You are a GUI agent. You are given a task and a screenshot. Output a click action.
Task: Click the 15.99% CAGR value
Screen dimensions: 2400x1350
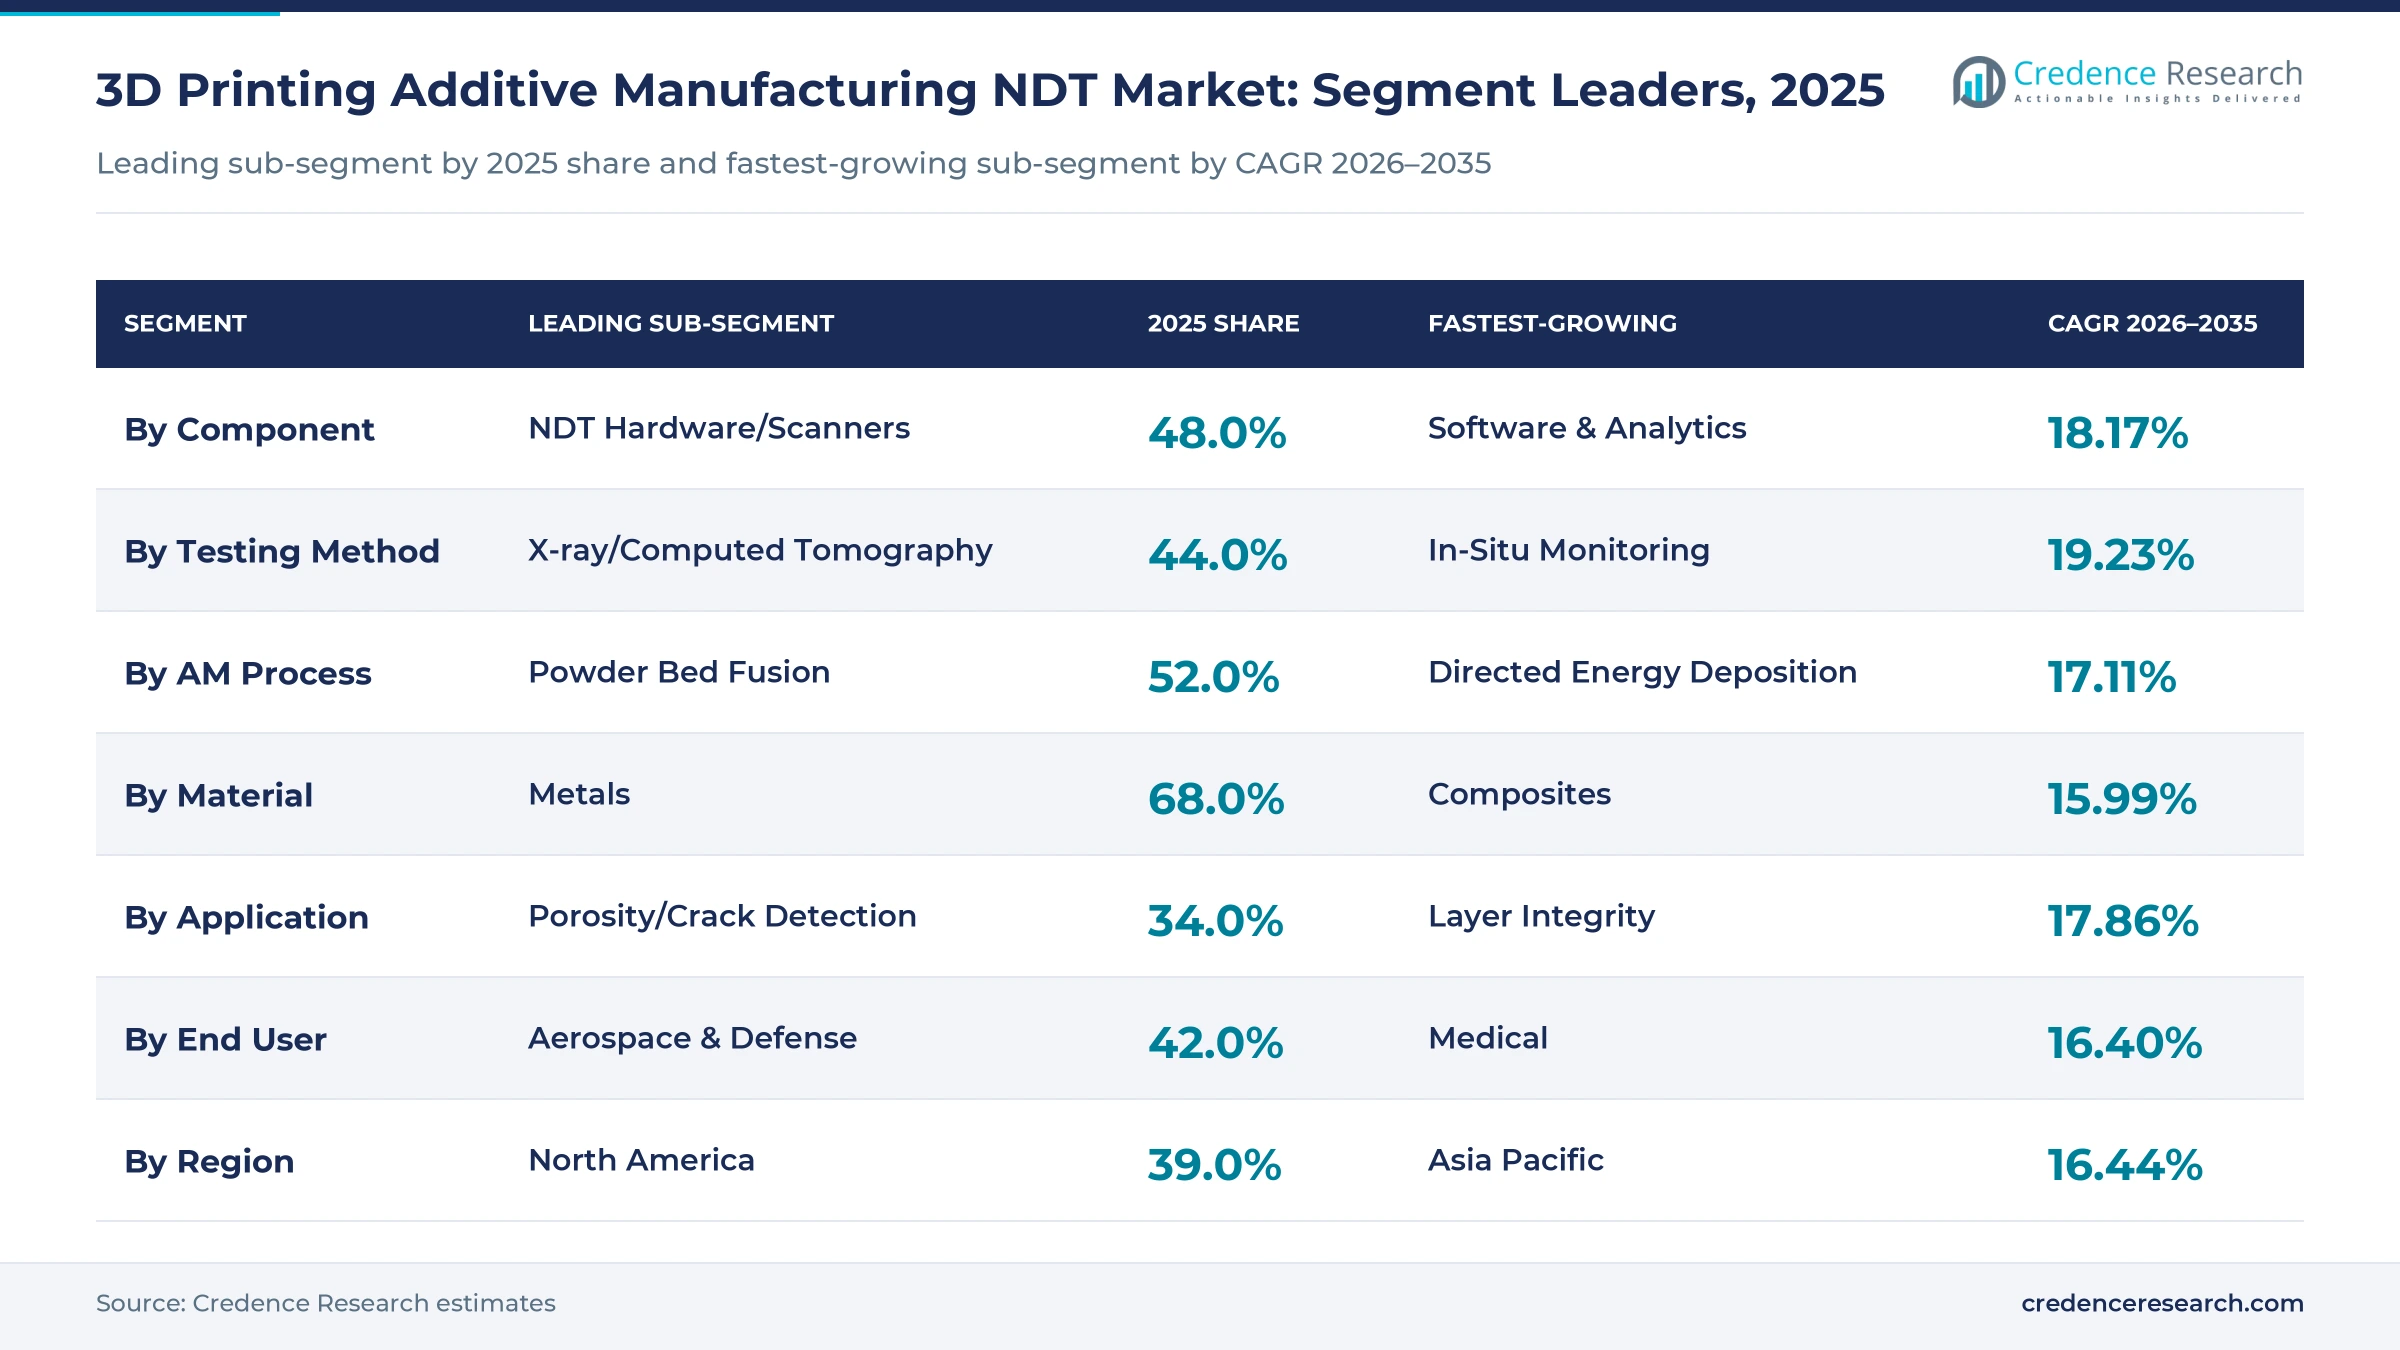[x=2122, y=799]
